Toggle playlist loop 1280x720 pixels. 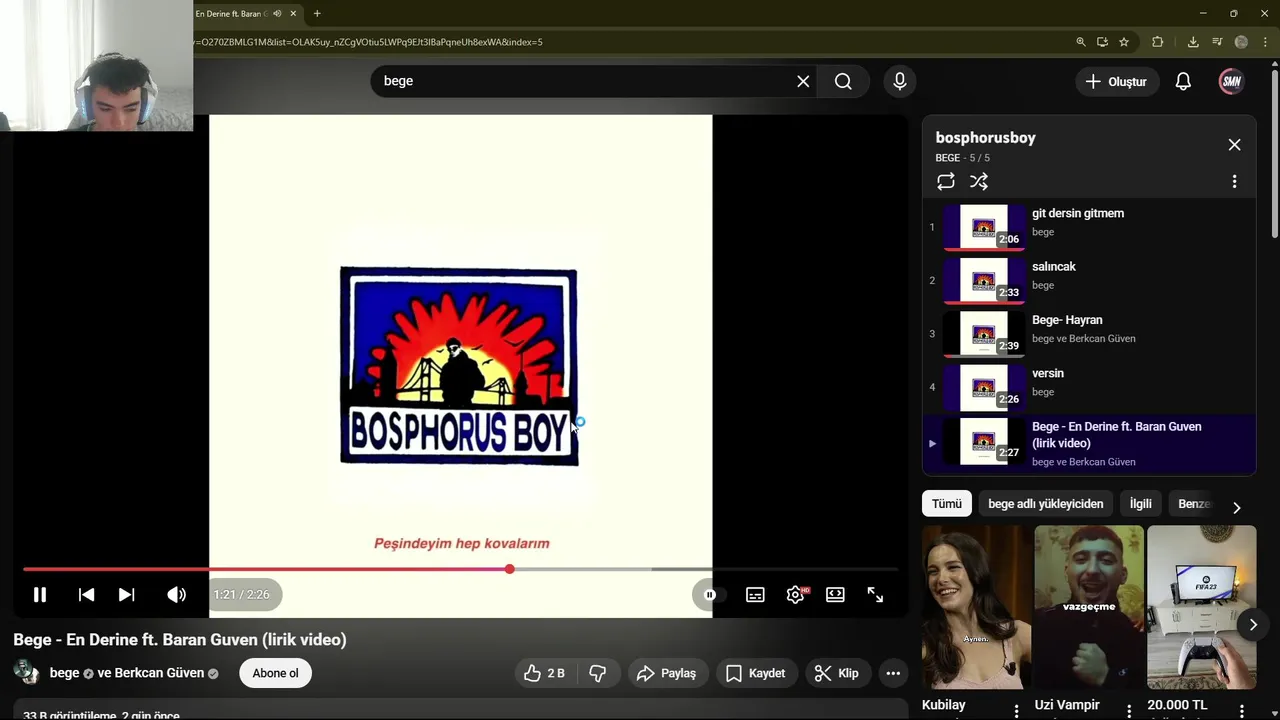pyautogui.click(x=946, y=181)
